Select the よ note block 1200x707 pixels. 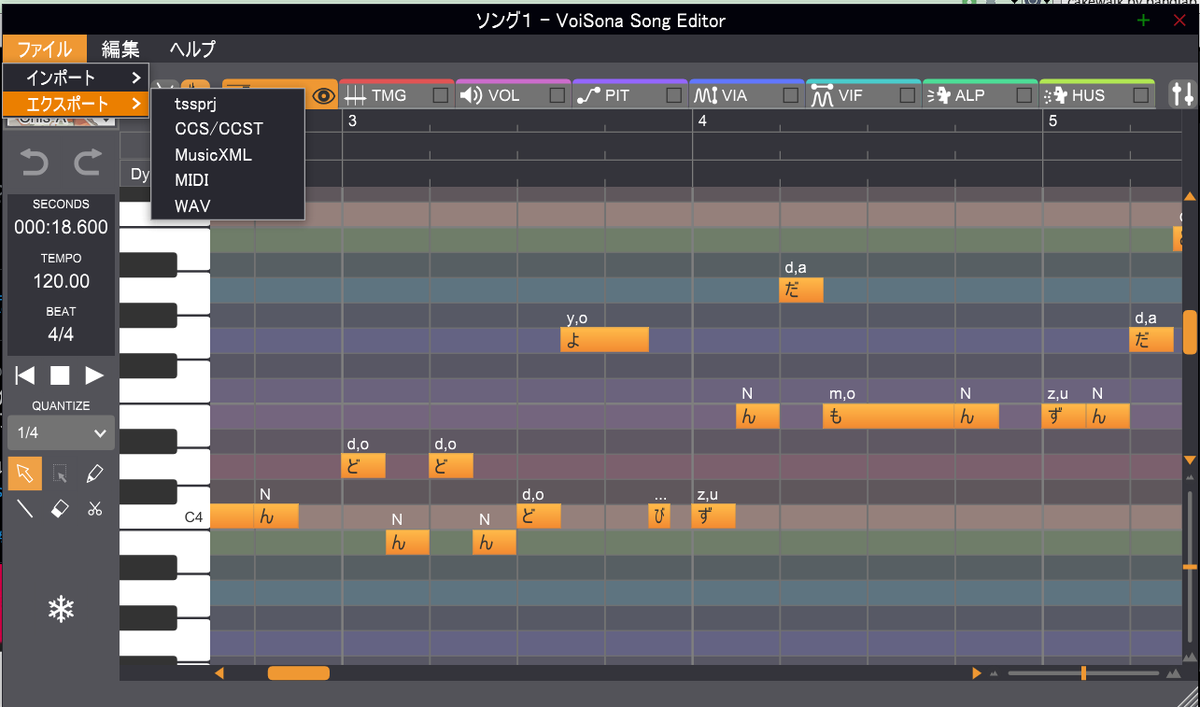[x=604, y=339]
